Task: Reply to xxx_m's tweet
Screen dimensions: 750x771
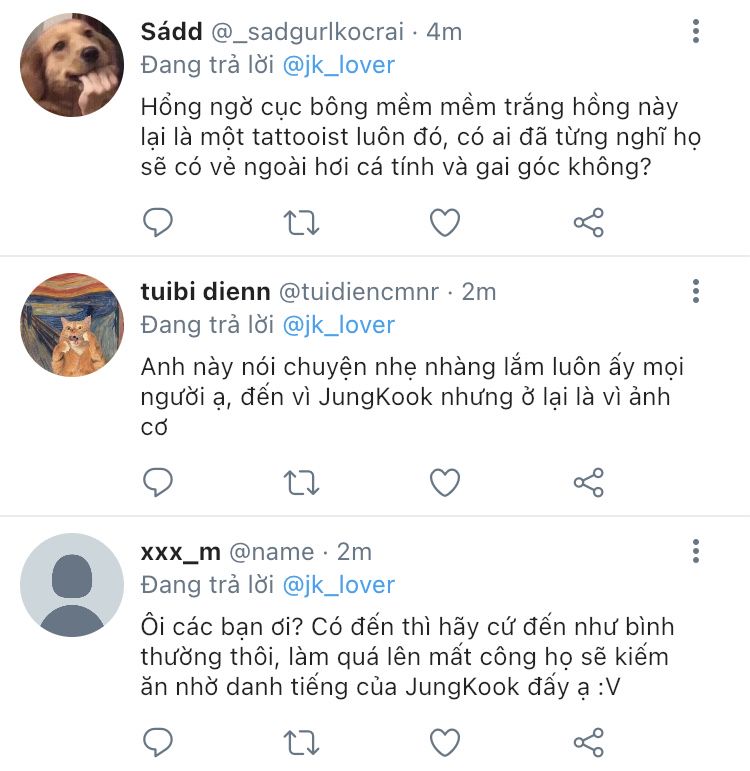Action: [x=158, y=741]
